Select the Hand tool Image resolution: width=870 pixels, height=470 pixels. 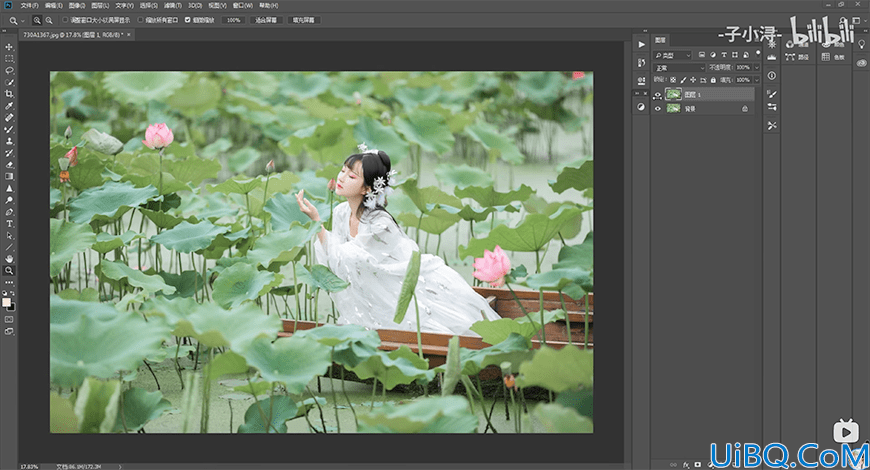(x=9, y=259)
